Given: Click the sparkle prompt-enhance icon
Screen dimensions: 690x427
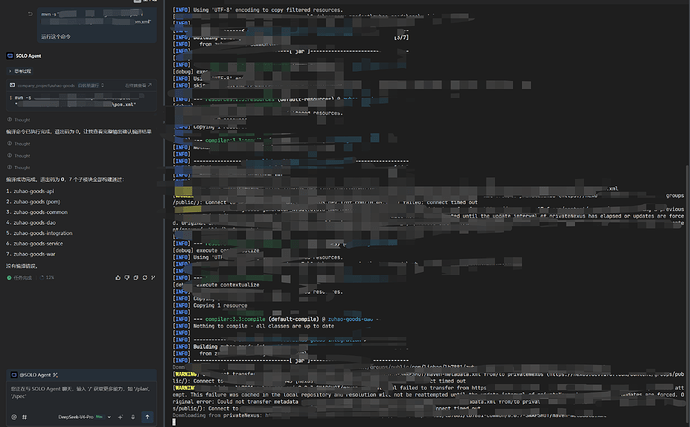Looking at the screenshot, I should 120,417.
